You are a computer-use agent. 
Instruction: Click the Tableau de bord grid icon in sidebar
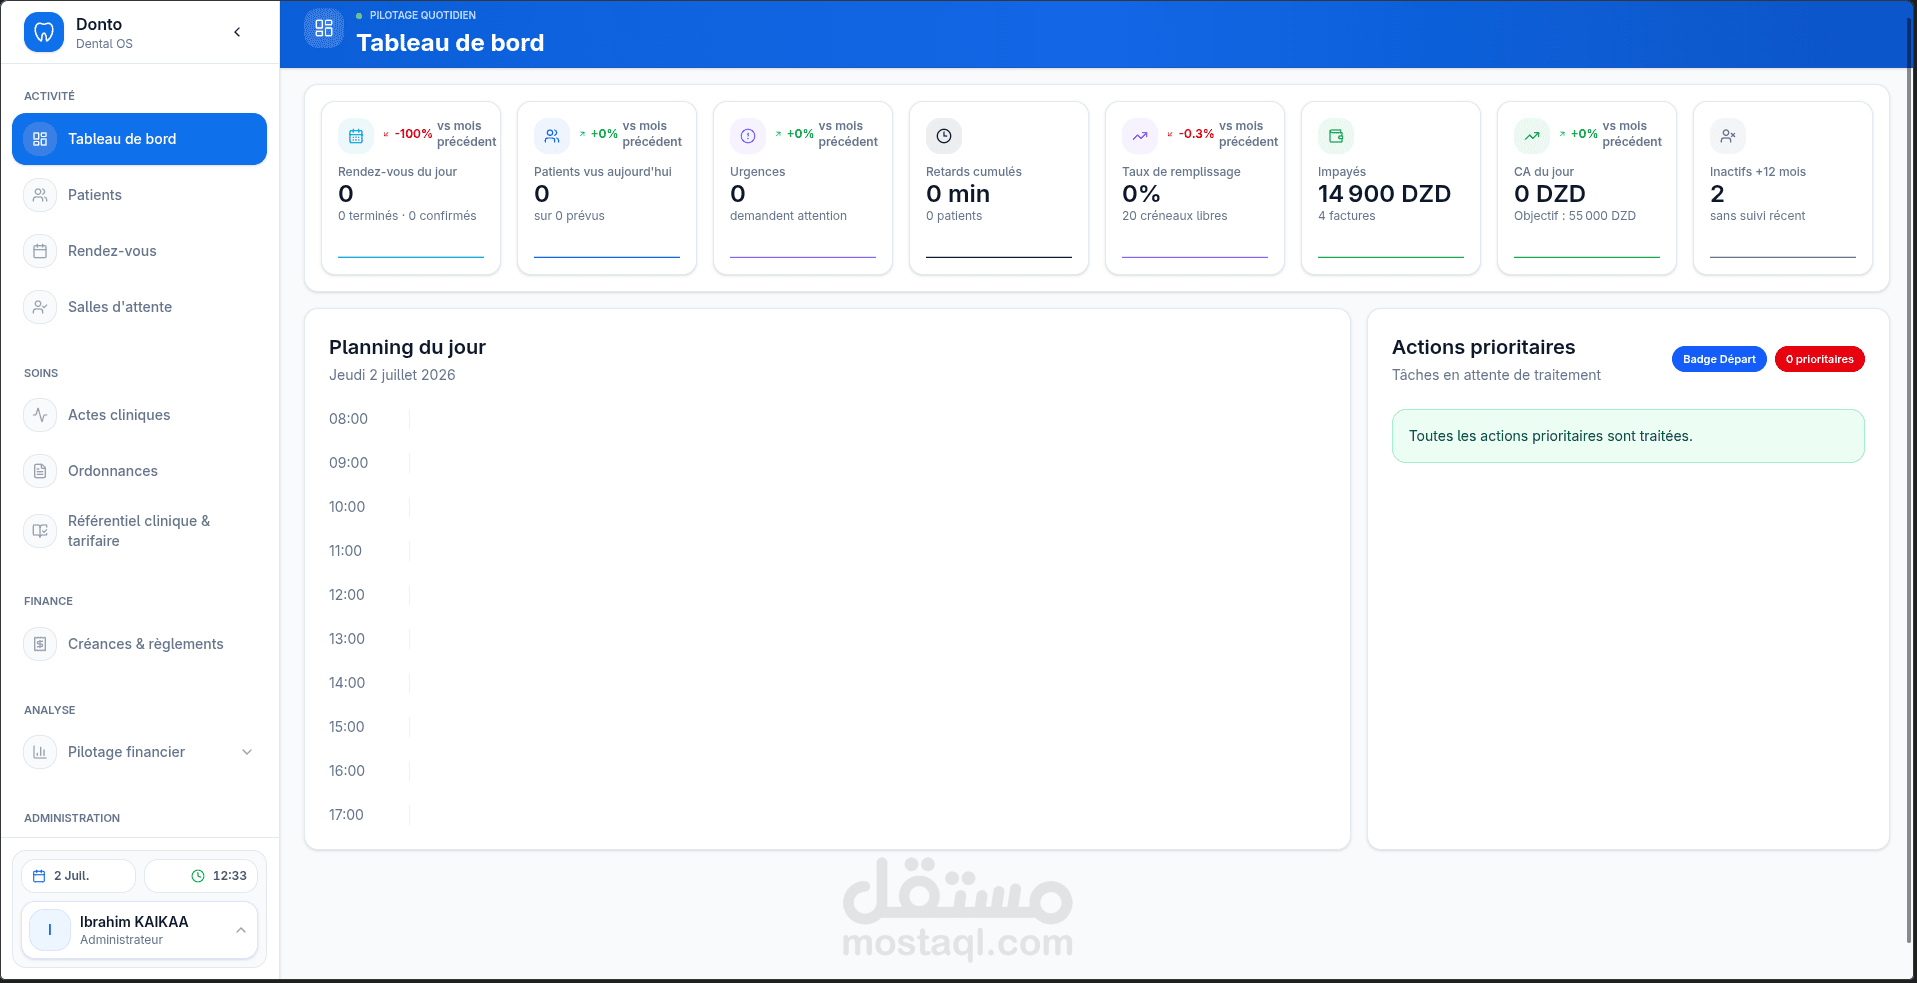[40, 139]
